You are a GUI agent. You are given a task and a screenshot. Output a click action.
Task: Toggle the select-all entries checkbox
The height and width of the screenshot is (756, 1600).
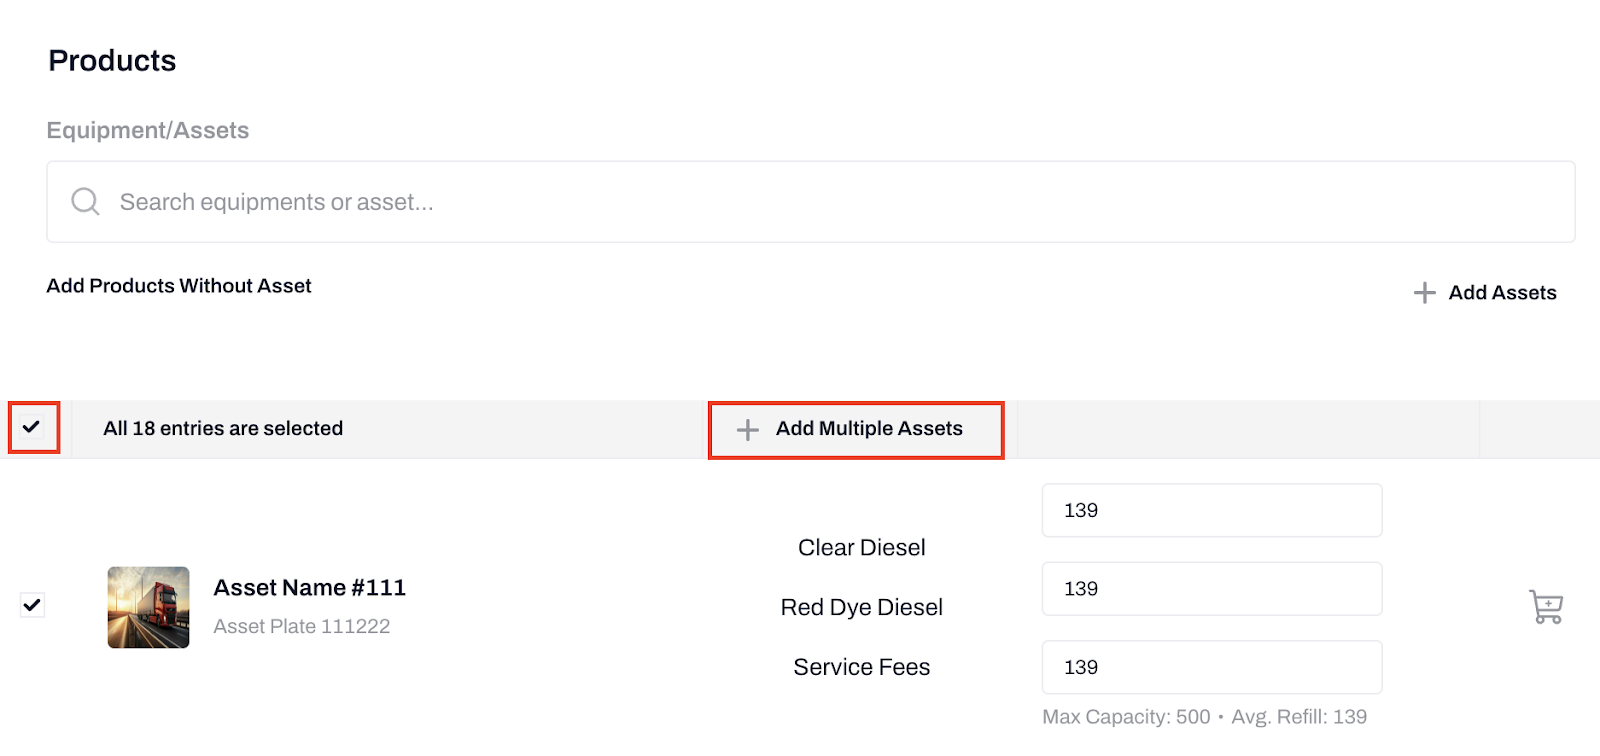(x=32, y=428)
